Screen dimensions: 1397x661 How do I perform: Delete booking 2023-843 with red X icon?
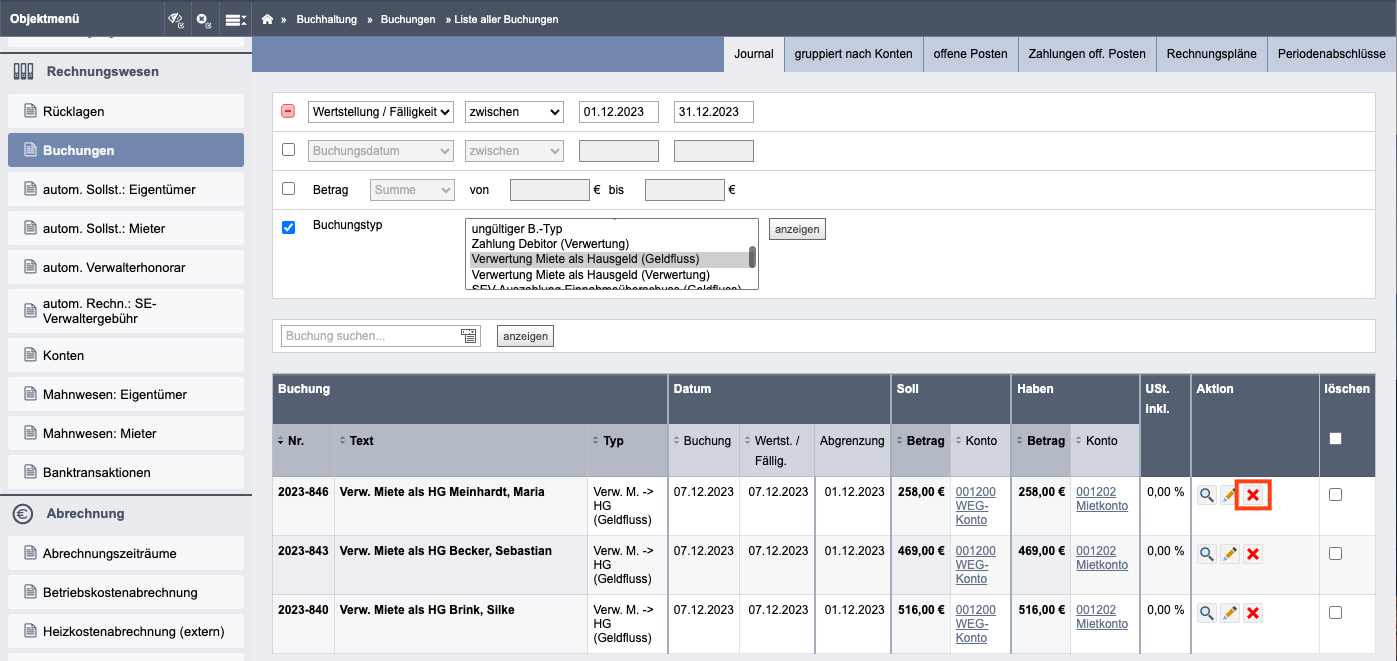click(x=1253, y=554)
